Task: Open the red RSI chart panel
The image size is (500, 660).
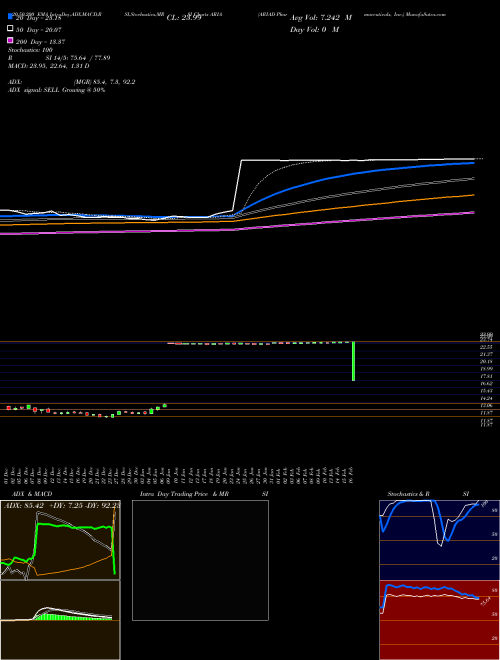Action: pos(439,620)
